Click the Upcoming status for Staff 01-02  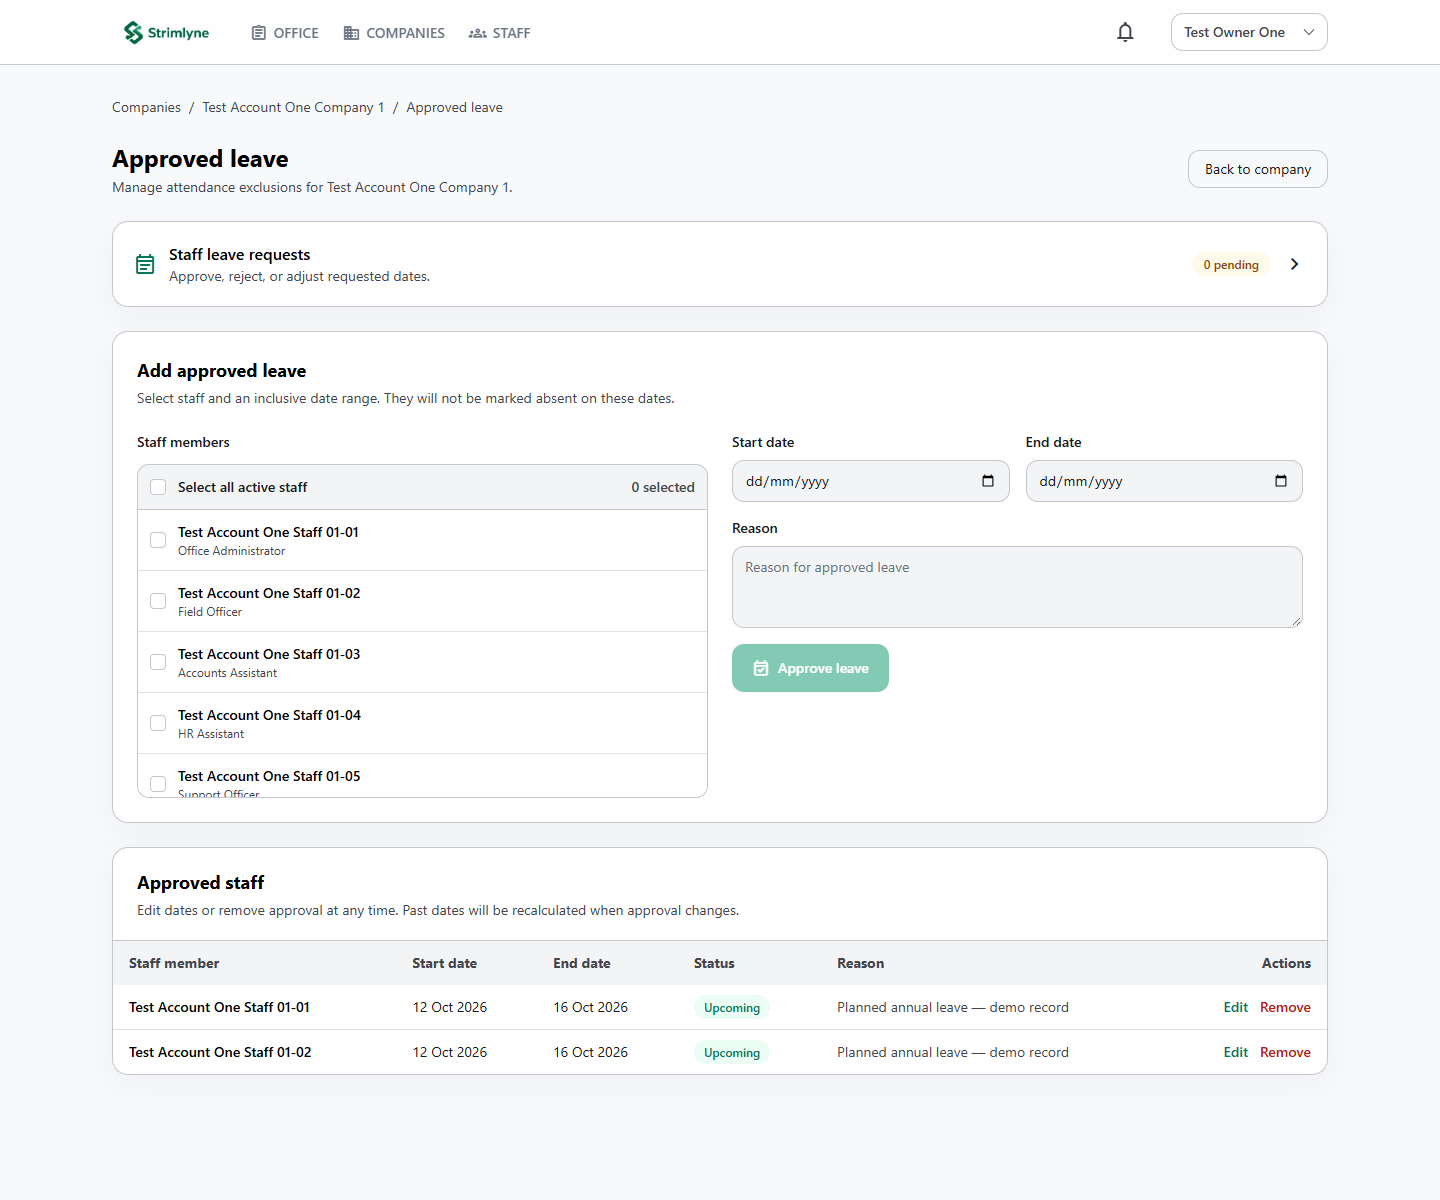(732, 1053)
